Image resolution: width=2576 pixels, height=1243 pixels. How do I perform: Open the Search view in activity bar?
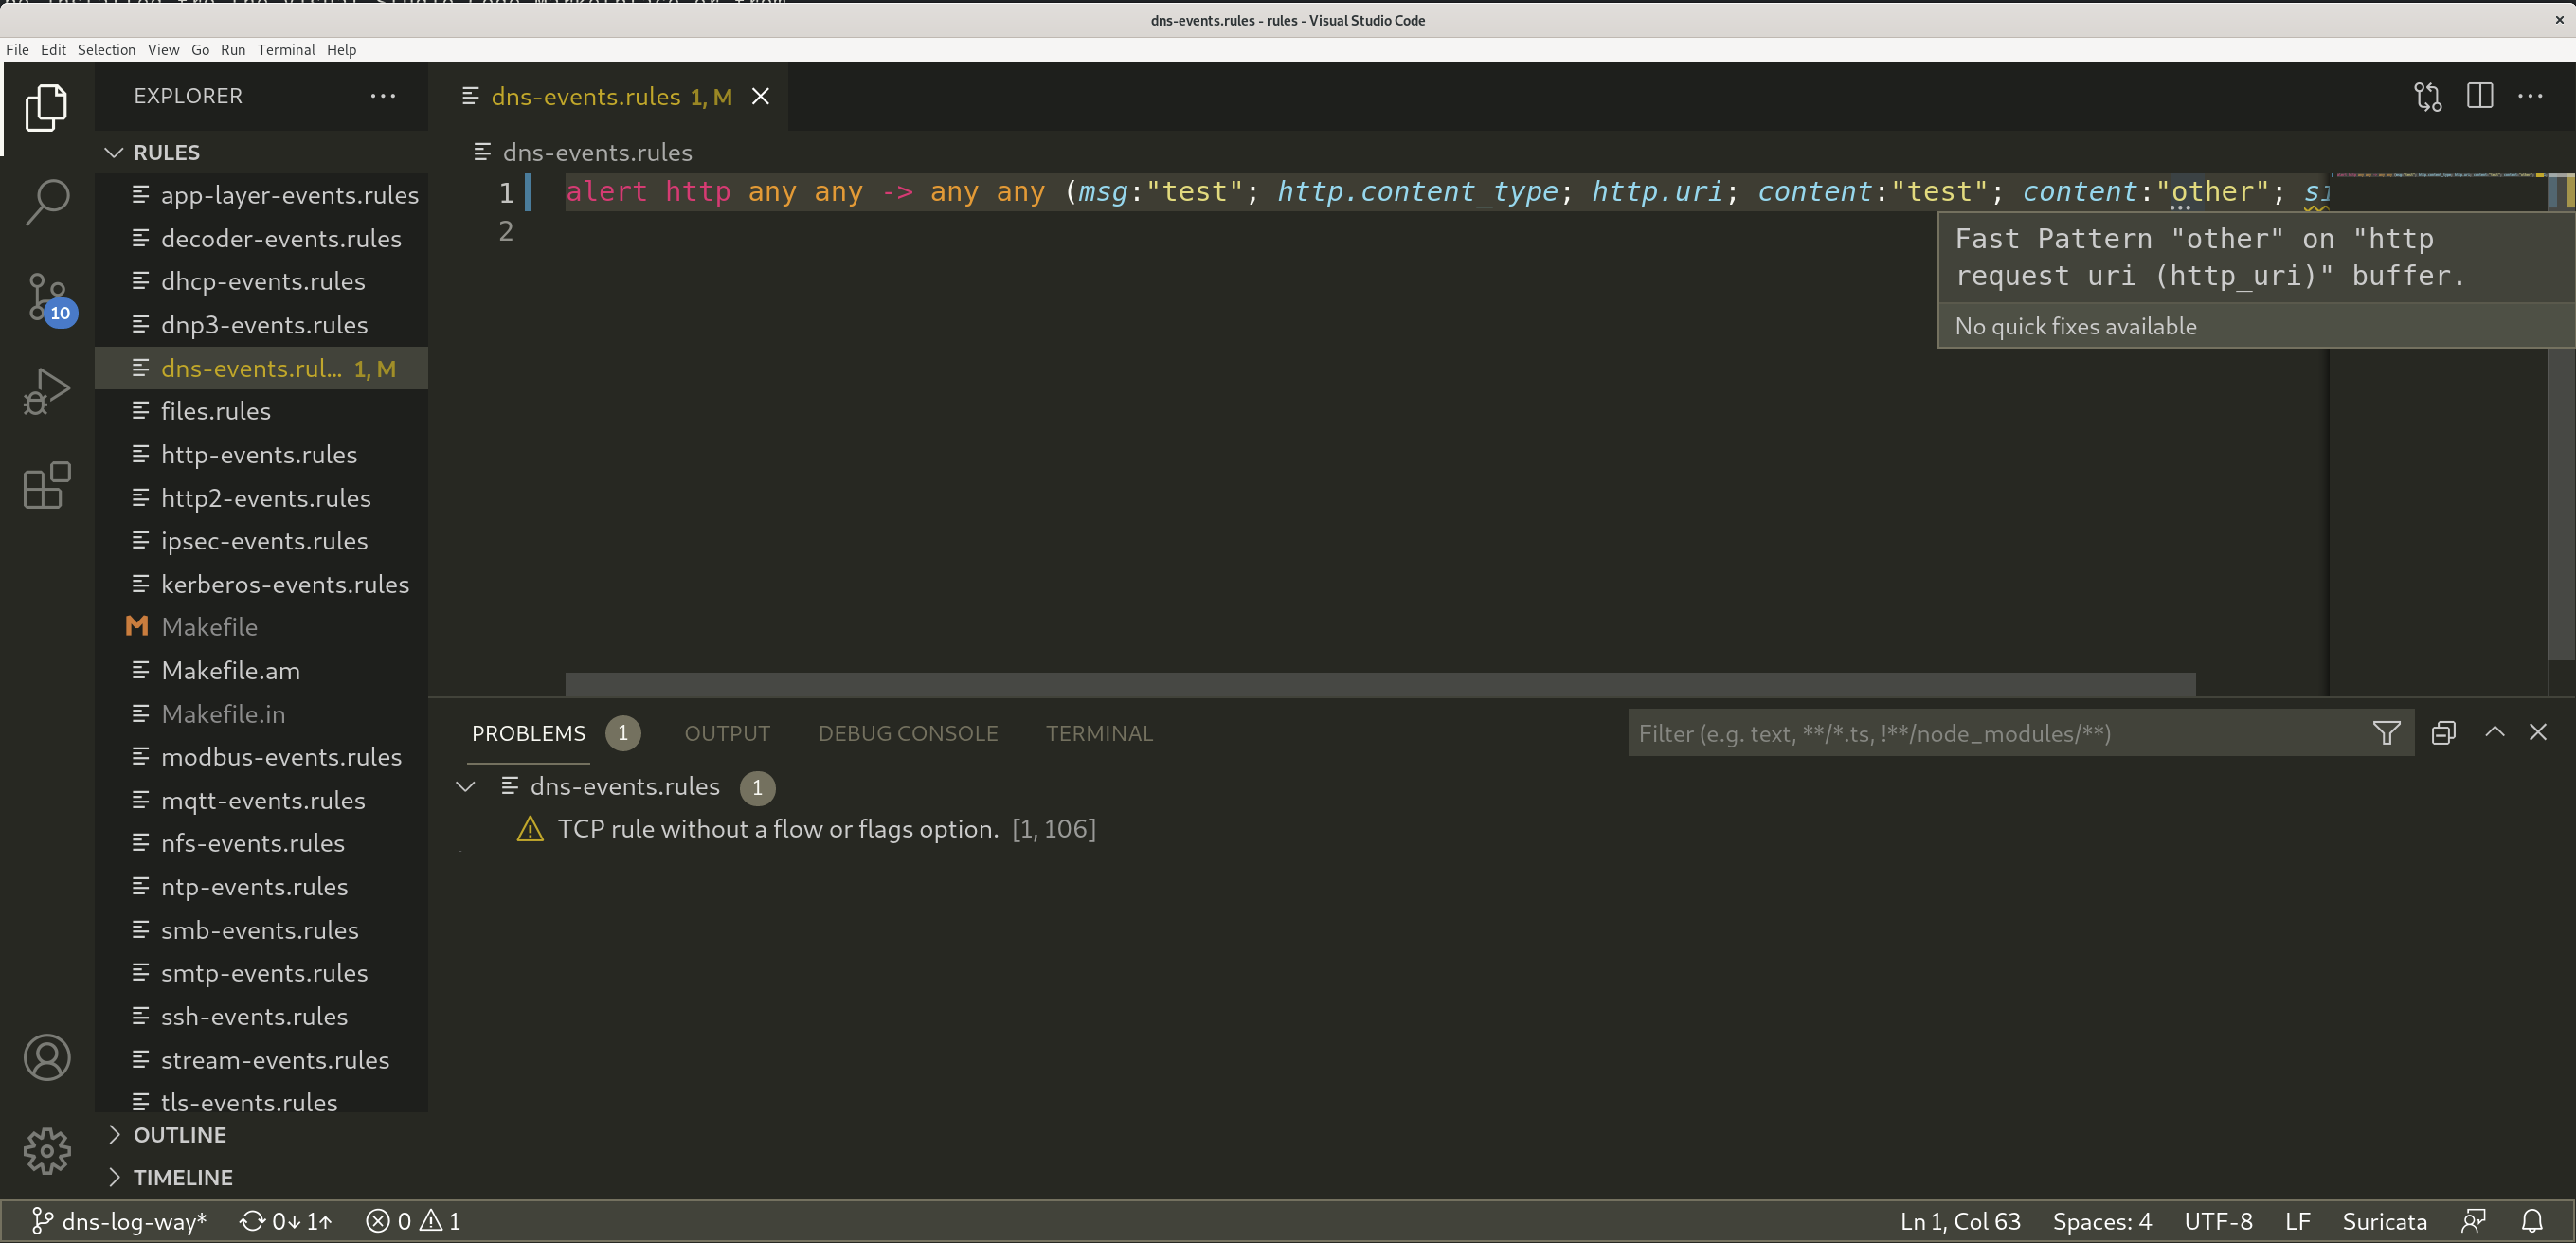pyautogui.click(x=47, y=201)
